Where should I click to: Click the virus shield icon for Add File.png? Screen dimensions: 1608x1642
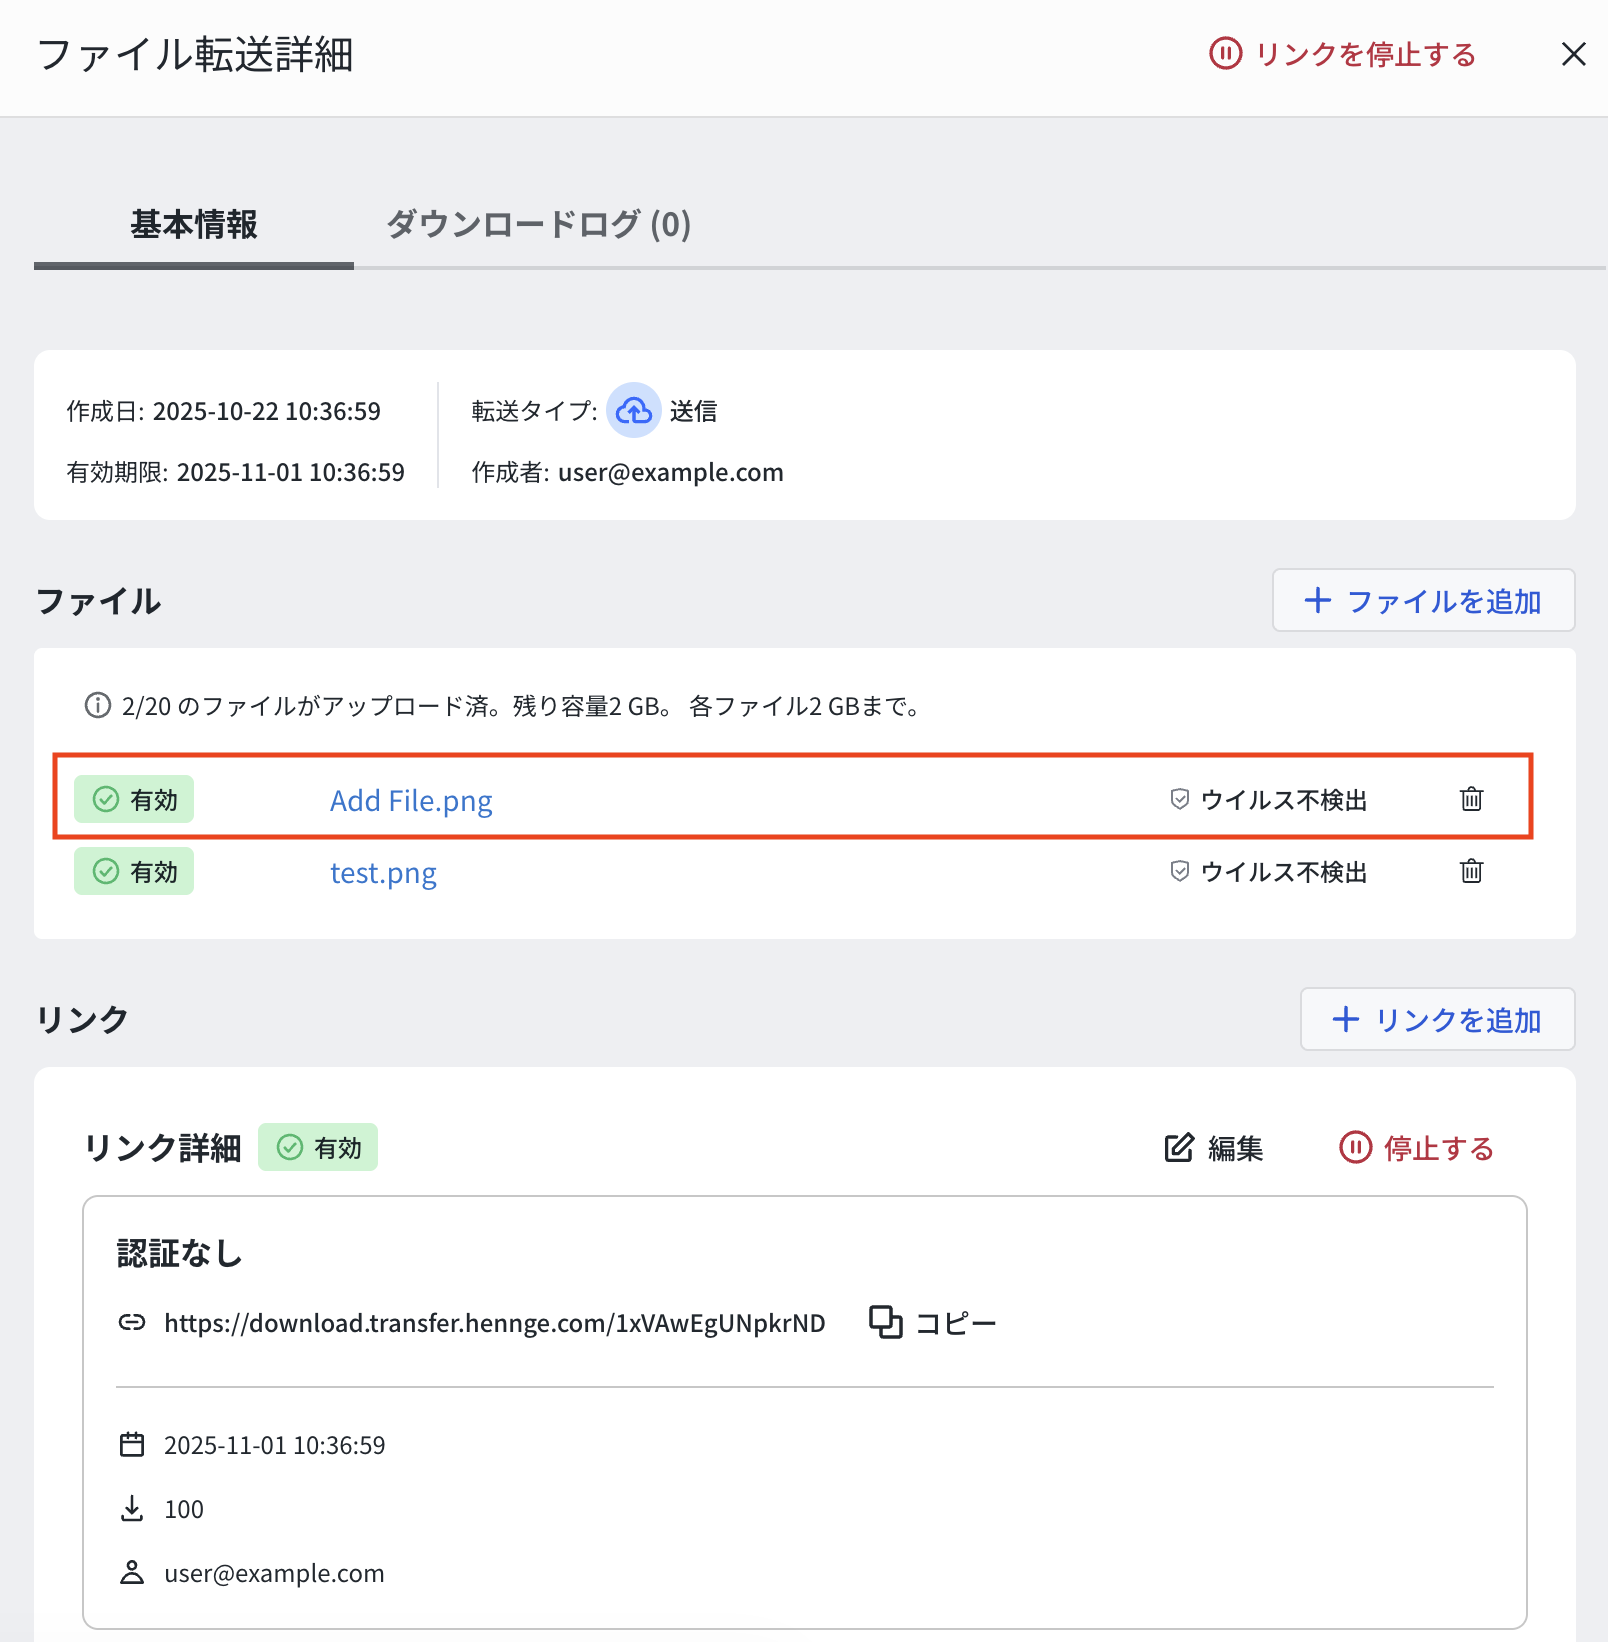pyautogui.click(x=1180, y=799)
